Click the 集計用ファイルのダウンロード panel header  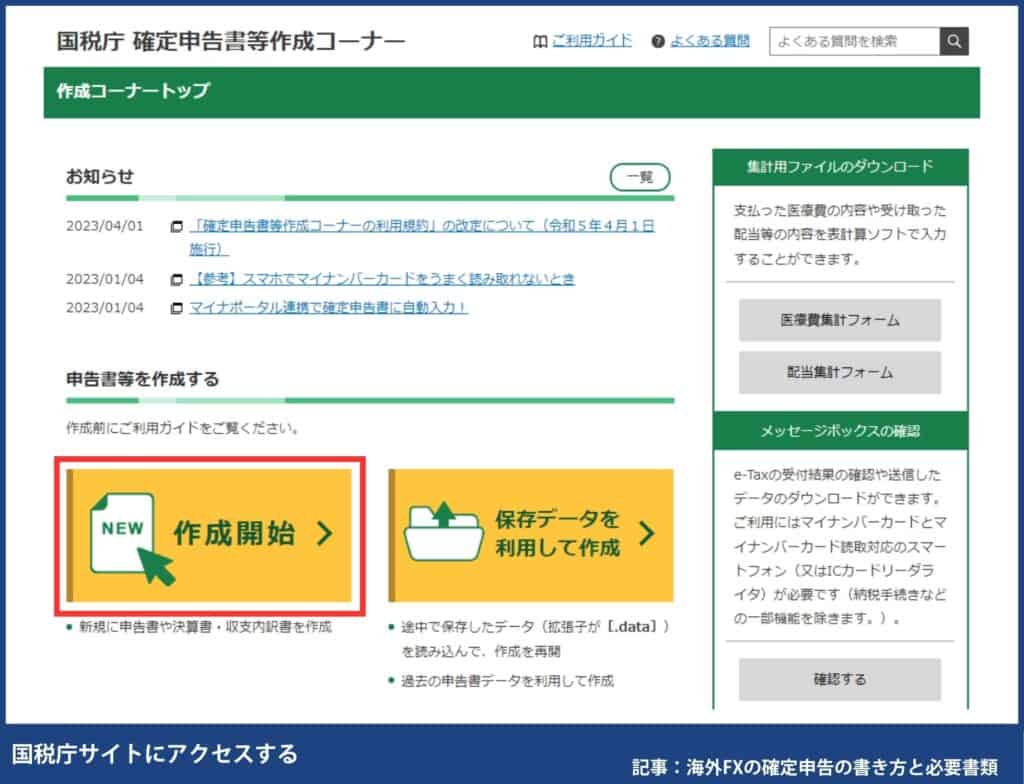click(840, 167)
